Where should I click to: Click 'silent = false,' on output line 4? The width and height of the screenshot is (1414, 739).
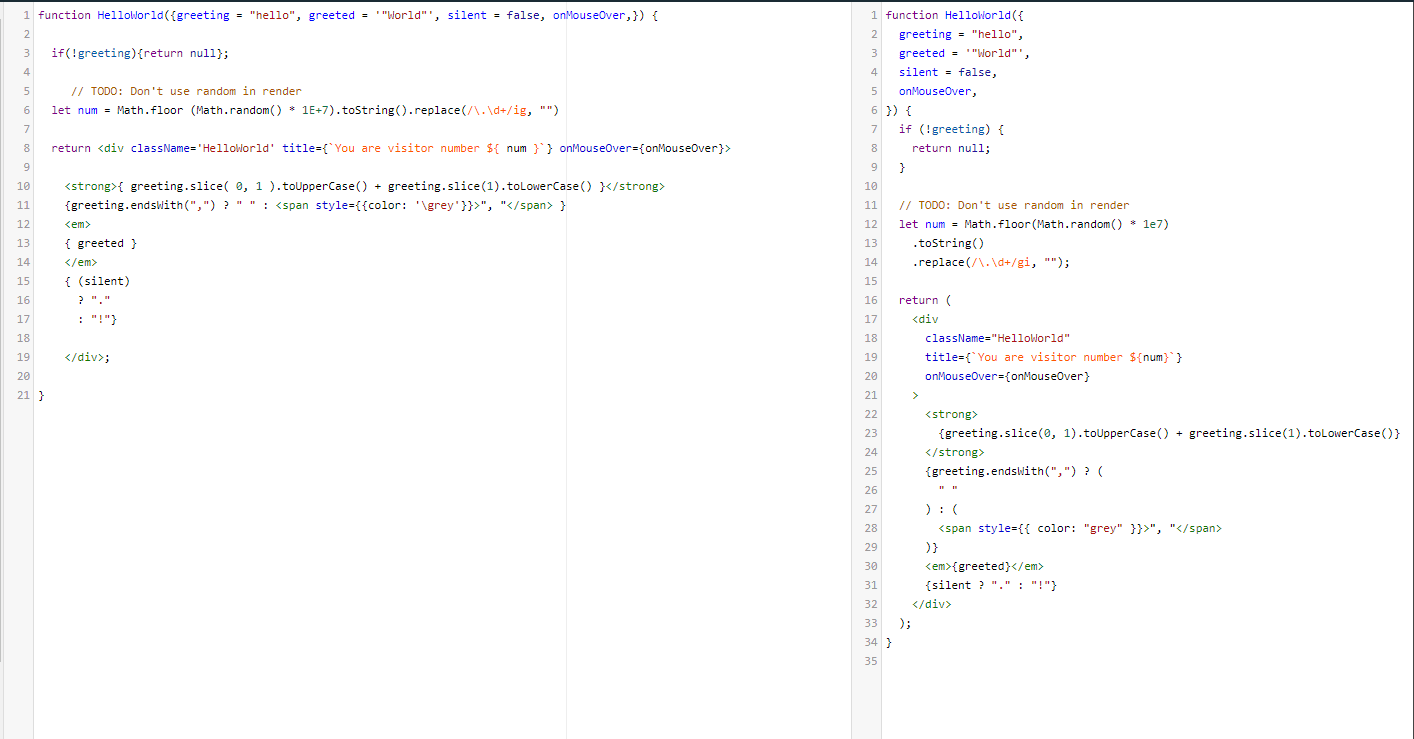pos(948,72)
